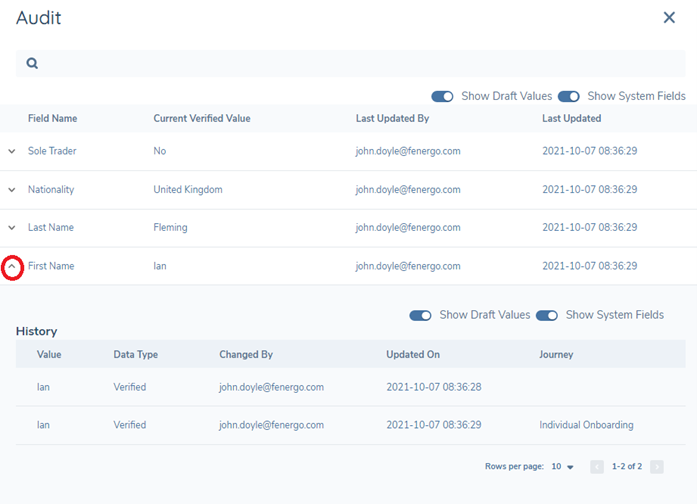Sort by Last Updated column header
This screenshot has width=697, height=504.
click(x=571, y=118)
